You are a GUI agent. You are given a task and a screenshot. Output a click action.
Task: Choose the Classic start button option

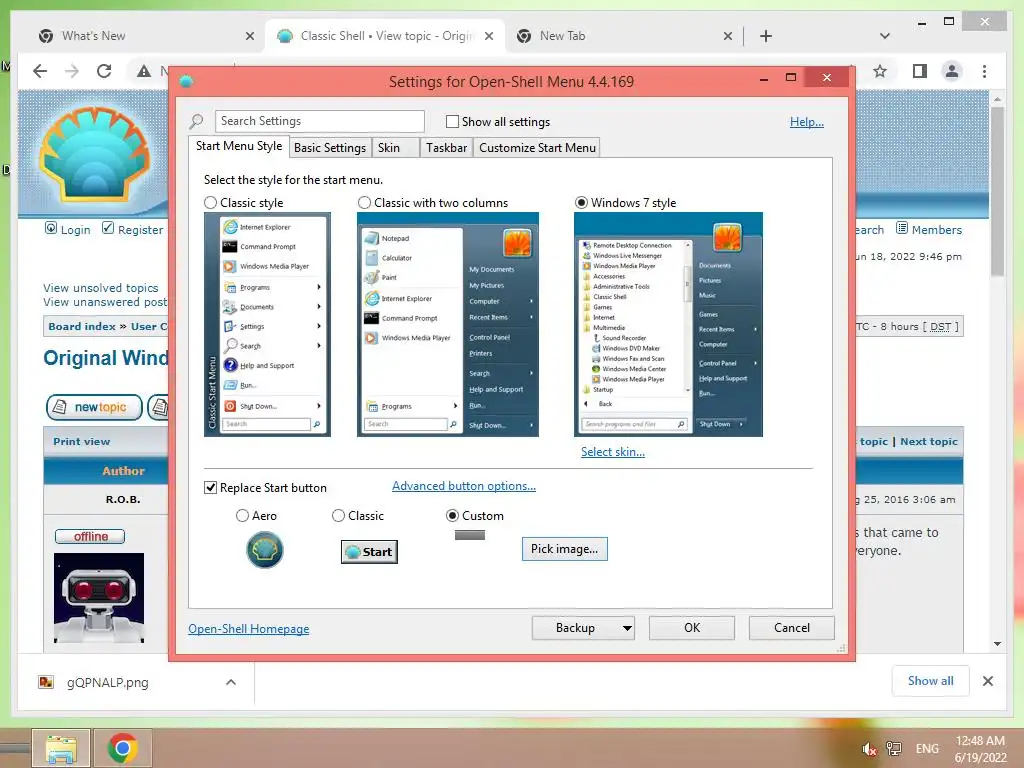point(338,516)
